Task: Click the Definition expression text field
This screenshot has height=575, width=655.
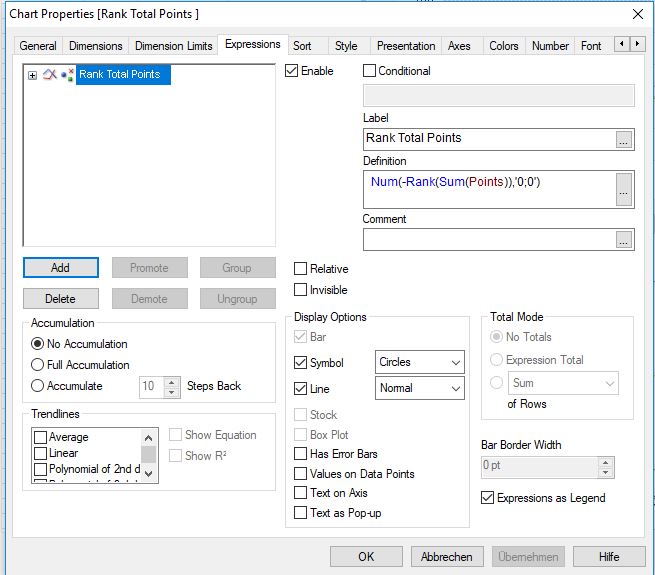Action: click(488, 189)
